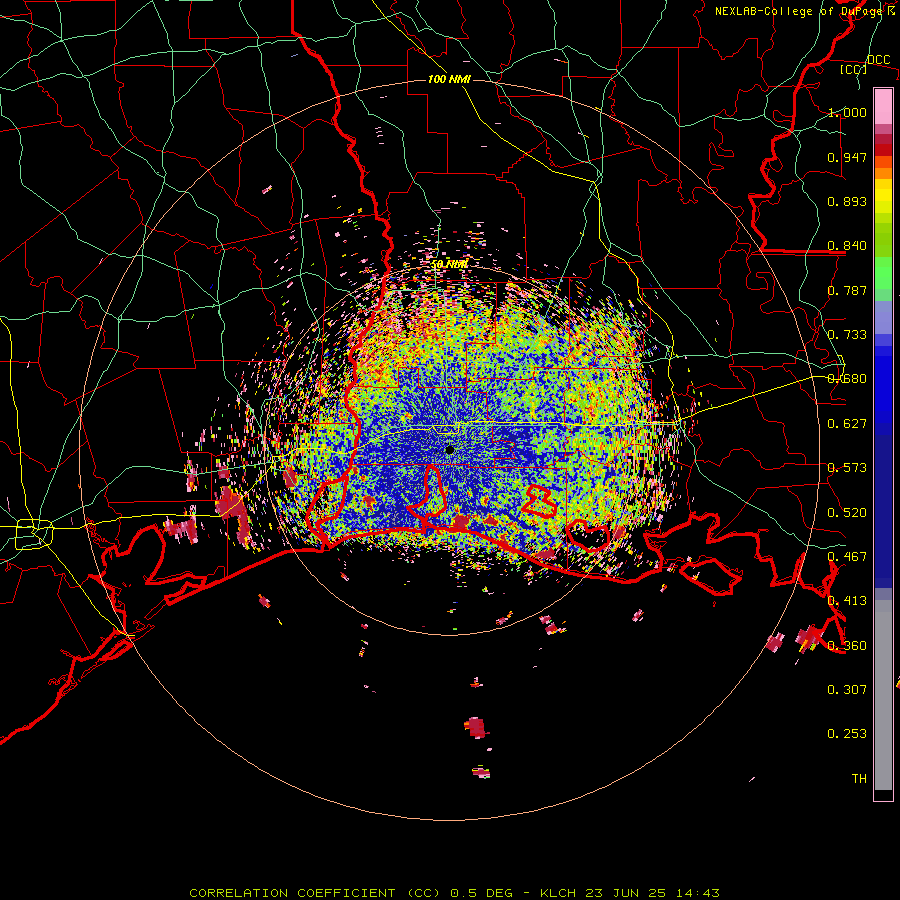The height and width of the screenshot is (900, 900).
Task: Select the 0.520 scale value
Action: pos(847,513)
